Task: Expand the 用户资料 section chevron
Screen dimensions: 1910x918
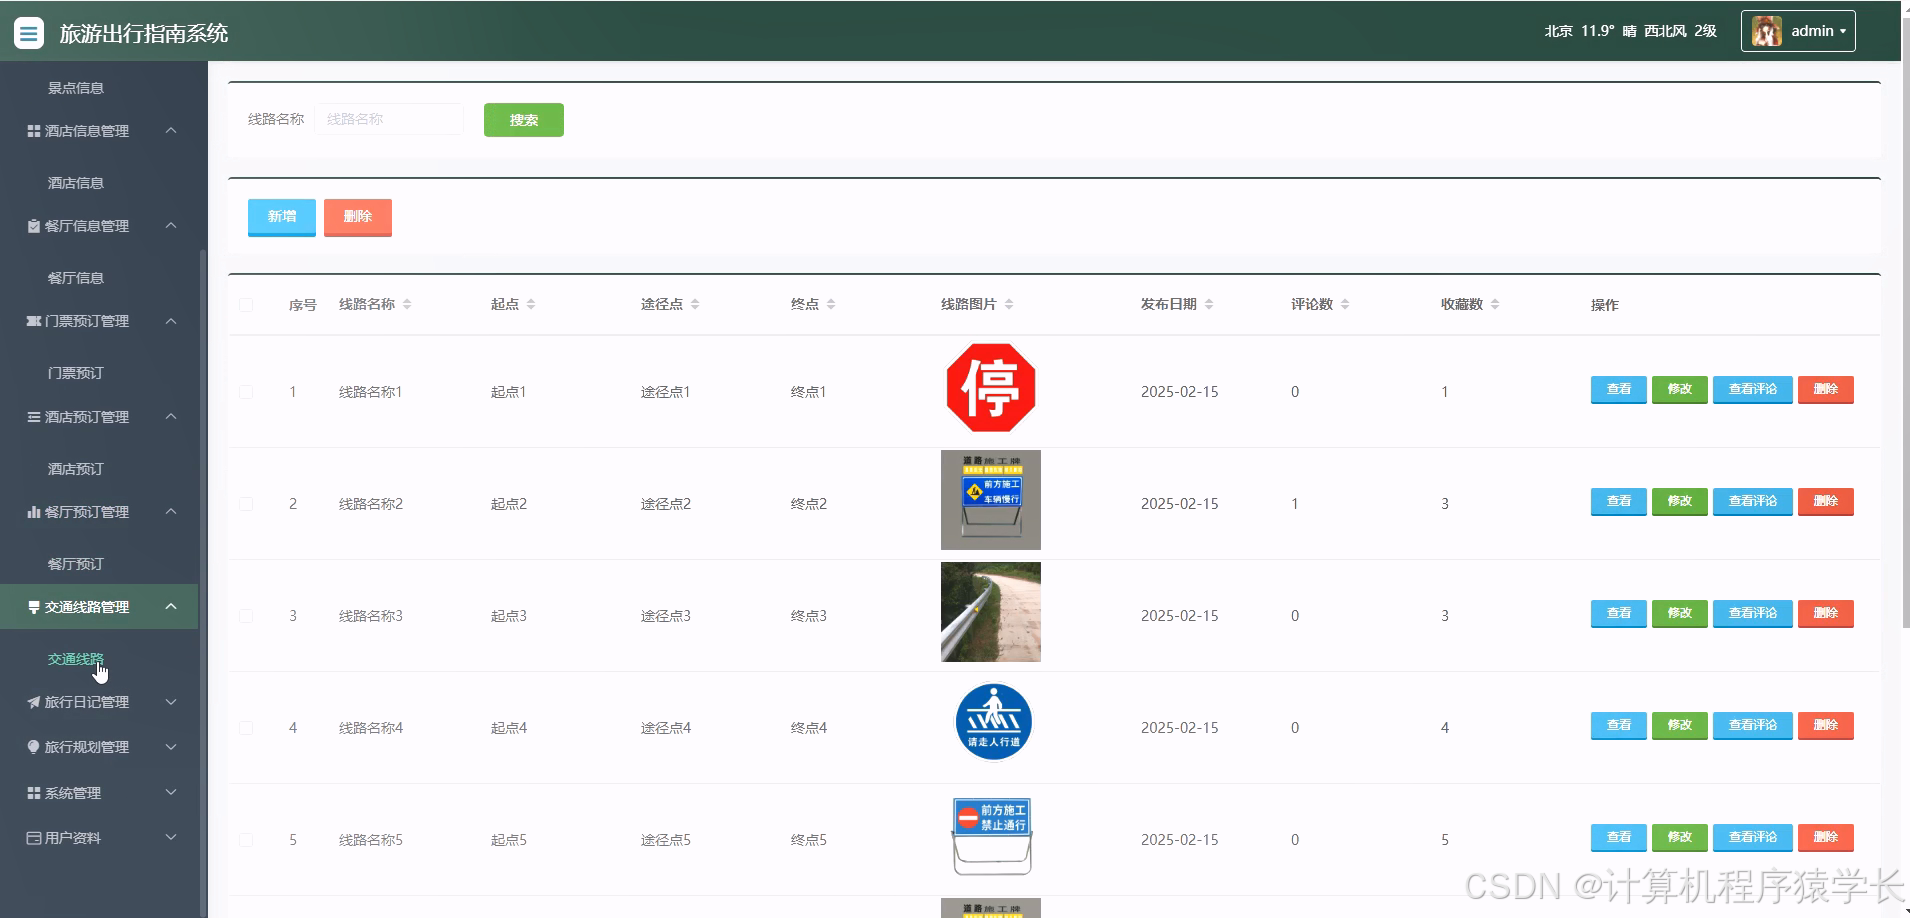Action: point(171,838)
